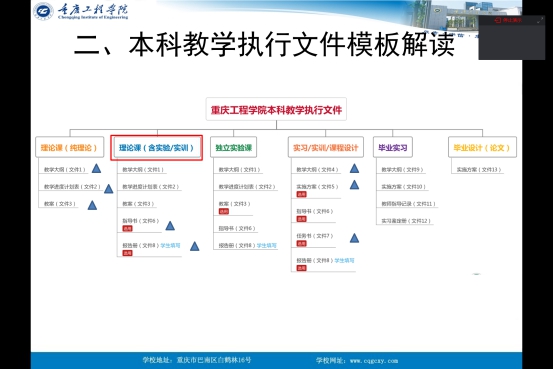Select the 毕业设计(论文) category box

pyautogui.click(x=482, y=147)
